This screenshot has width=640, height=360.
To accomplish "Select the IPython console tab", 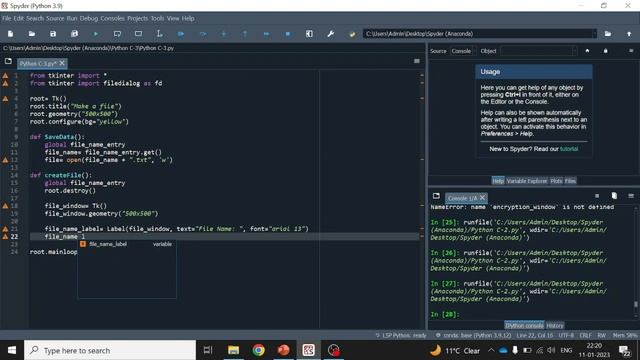I will tap(524, 325).
